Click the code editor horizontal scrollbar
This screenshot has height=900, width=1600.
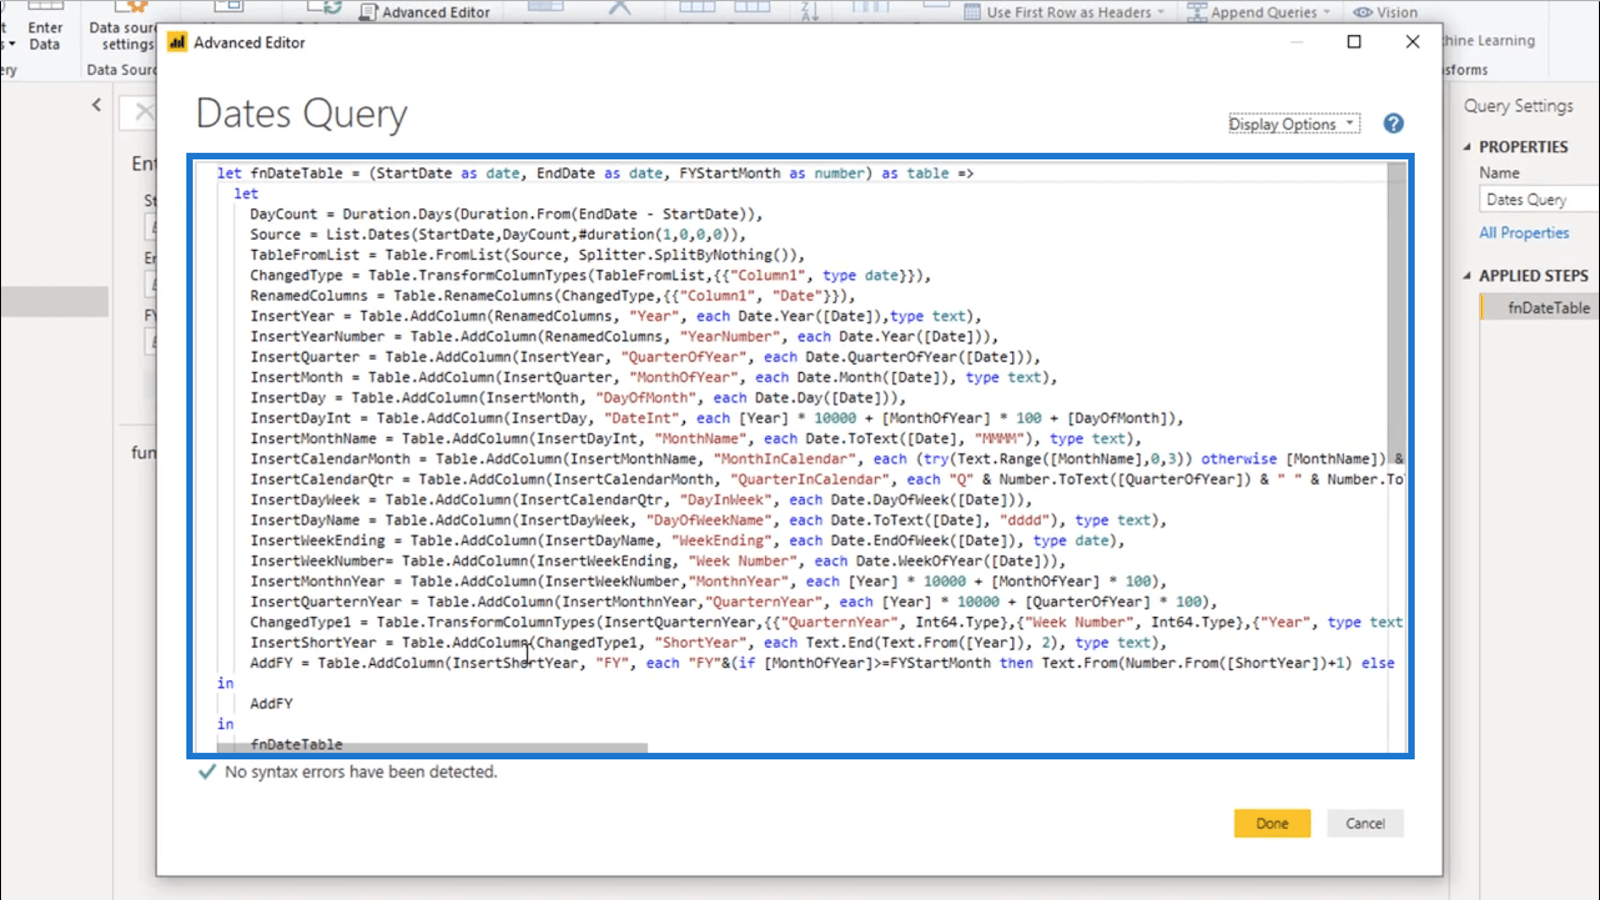[432, 747]
